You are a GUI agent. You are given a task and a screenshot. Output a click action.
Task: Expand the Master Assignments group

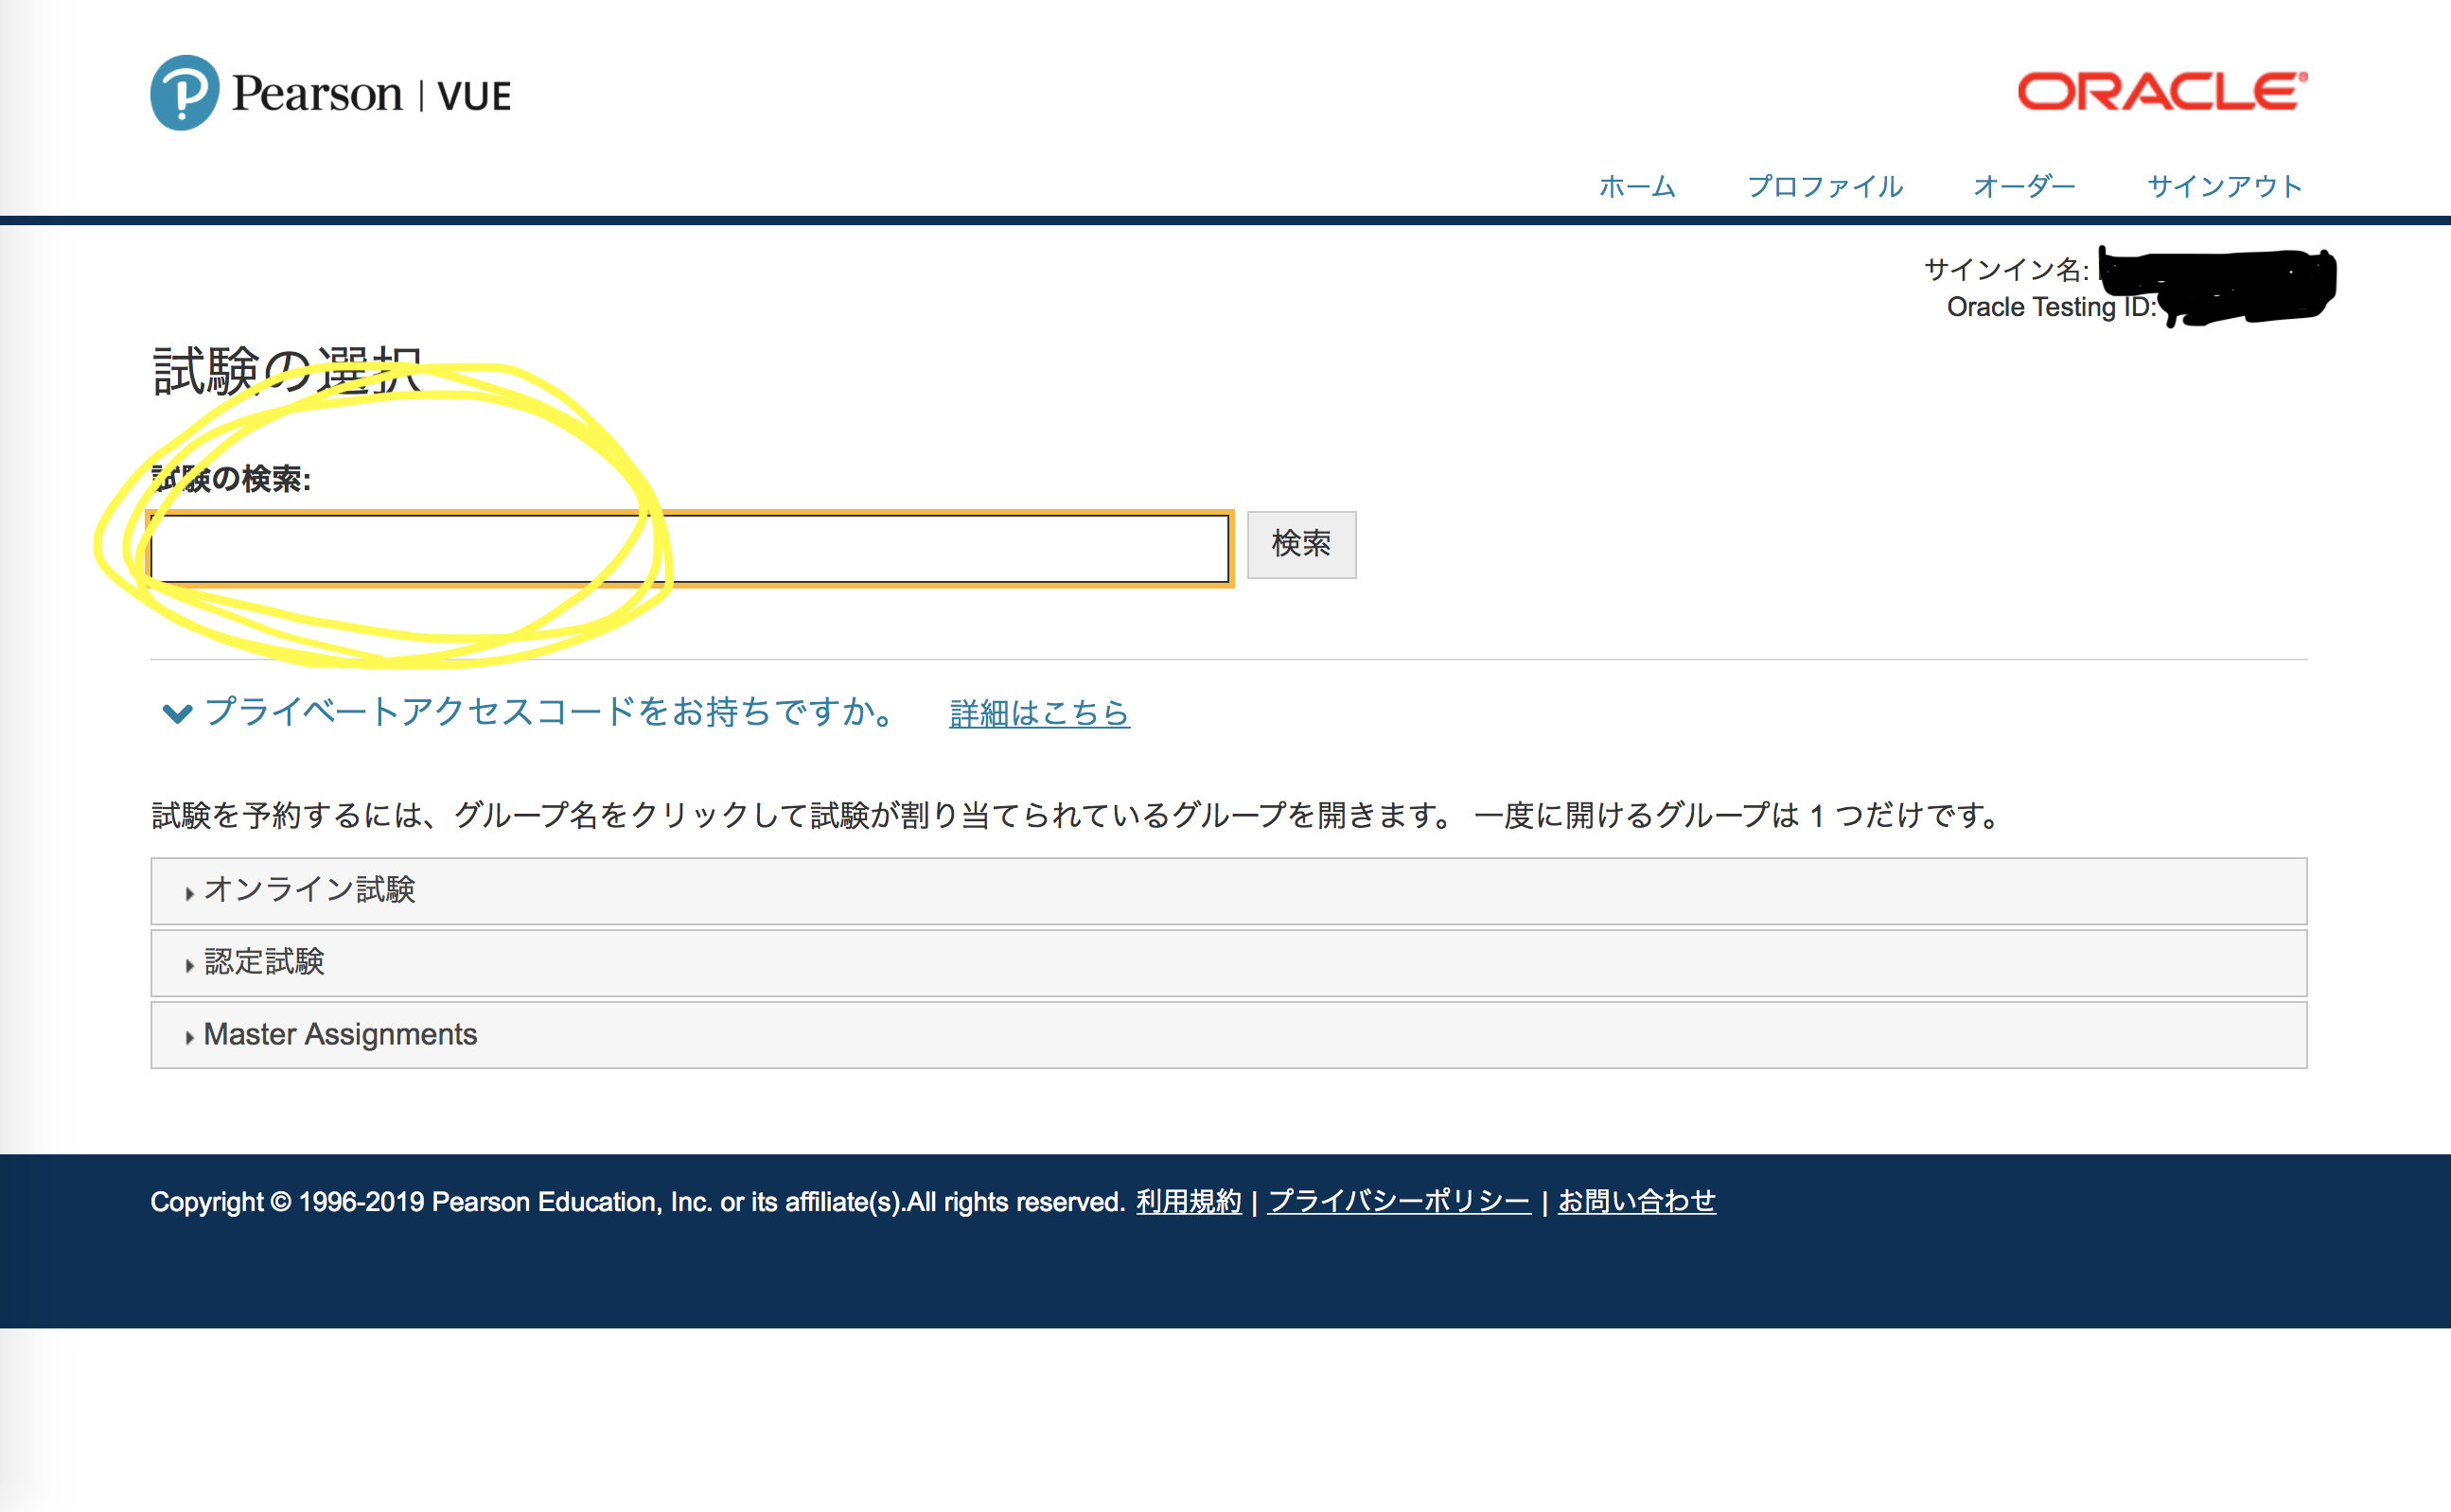click(x=339, y=1035)
